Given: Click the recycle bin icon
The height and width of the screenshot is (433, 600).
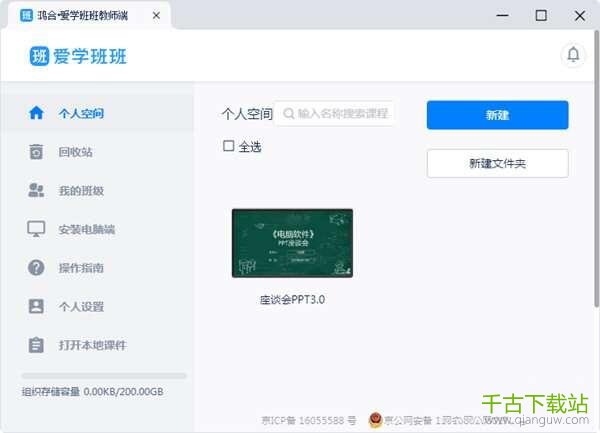Looking at the screenshot, I should click(x=36, y=151).
